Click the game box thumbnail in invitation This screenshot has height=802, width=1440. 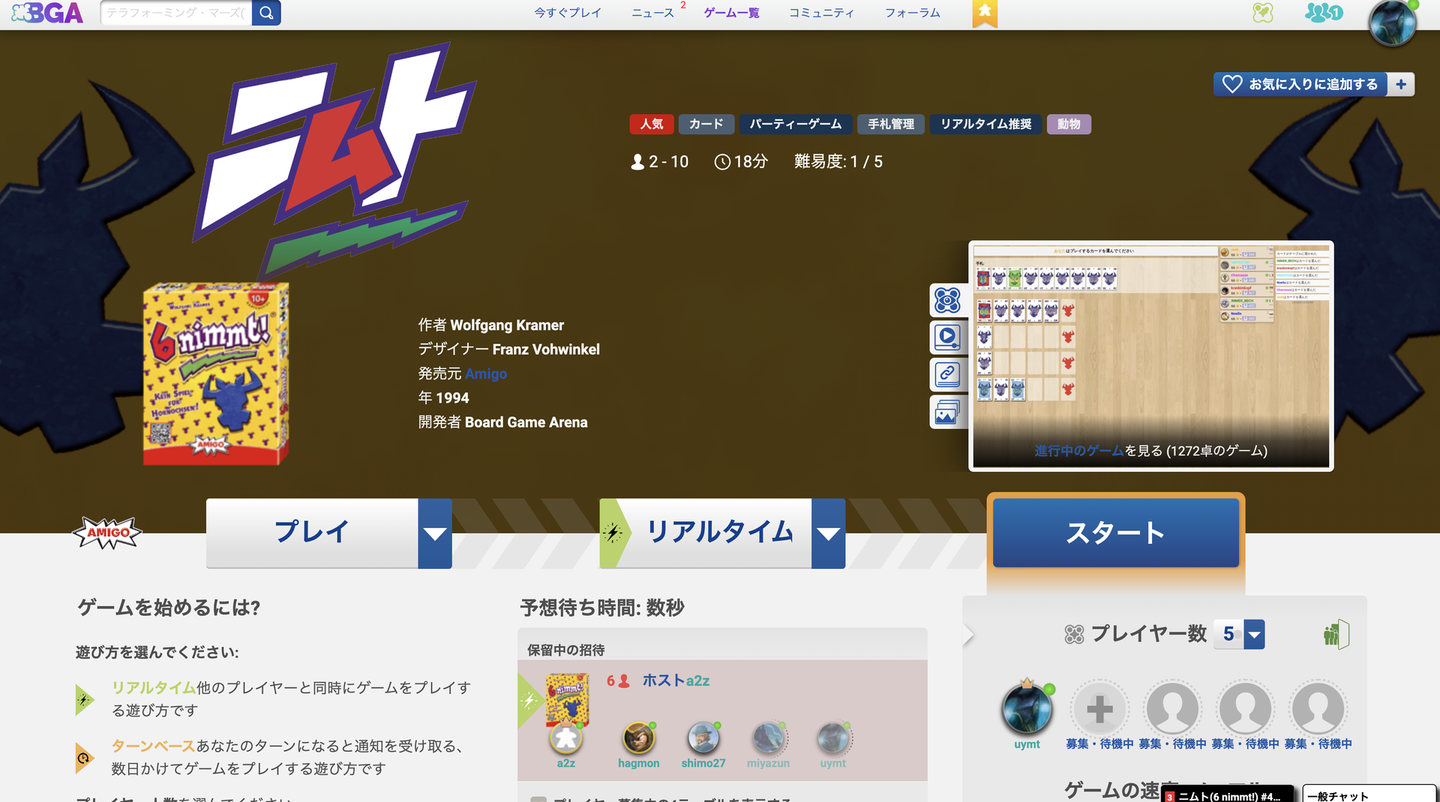point(568,699)
